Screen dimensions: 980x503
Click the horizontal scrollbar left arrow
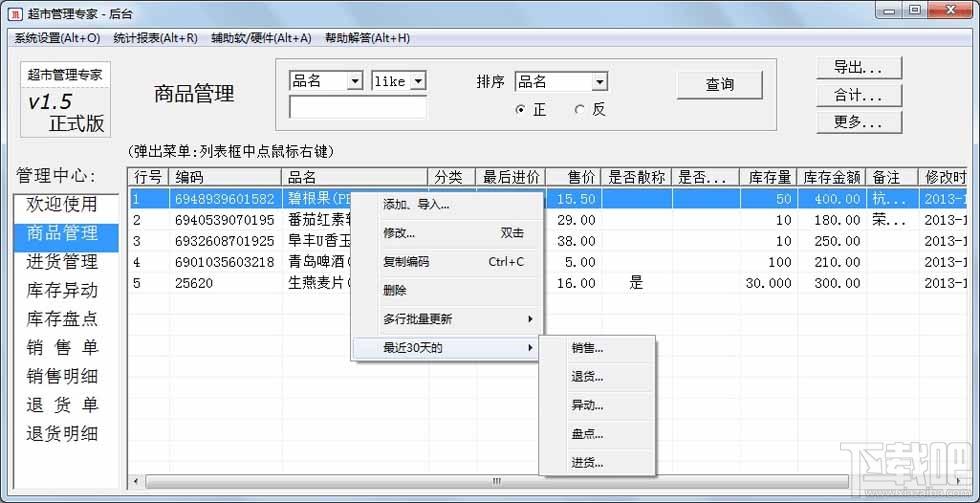[x=136, y=482]
